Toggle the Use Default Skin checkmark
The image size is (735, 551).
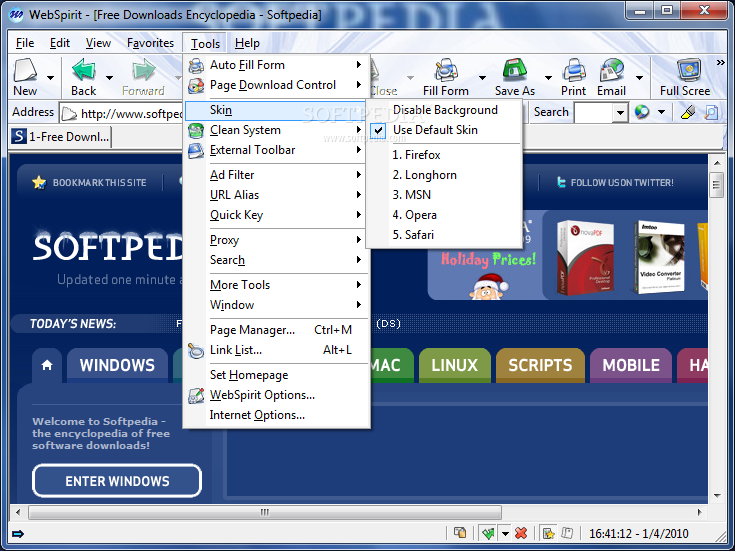coord(379,130)
